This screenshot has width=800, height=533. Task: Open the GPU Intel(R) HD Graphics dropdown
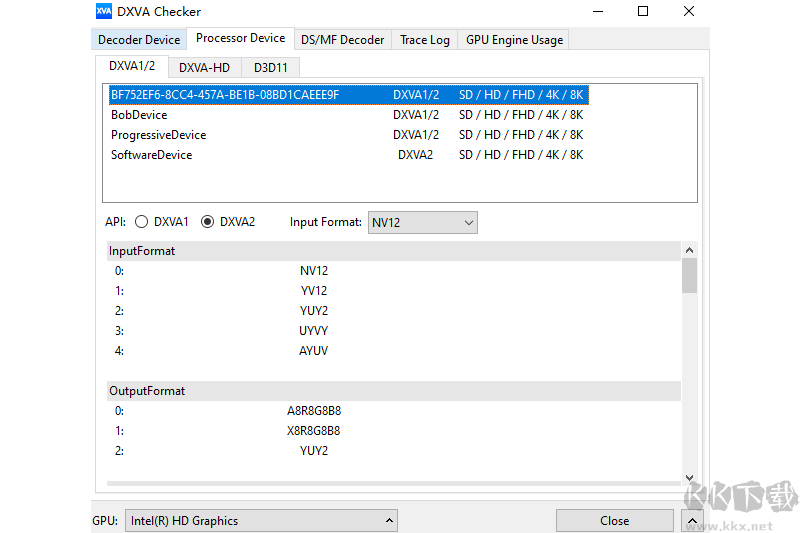(x=260, y=520)
